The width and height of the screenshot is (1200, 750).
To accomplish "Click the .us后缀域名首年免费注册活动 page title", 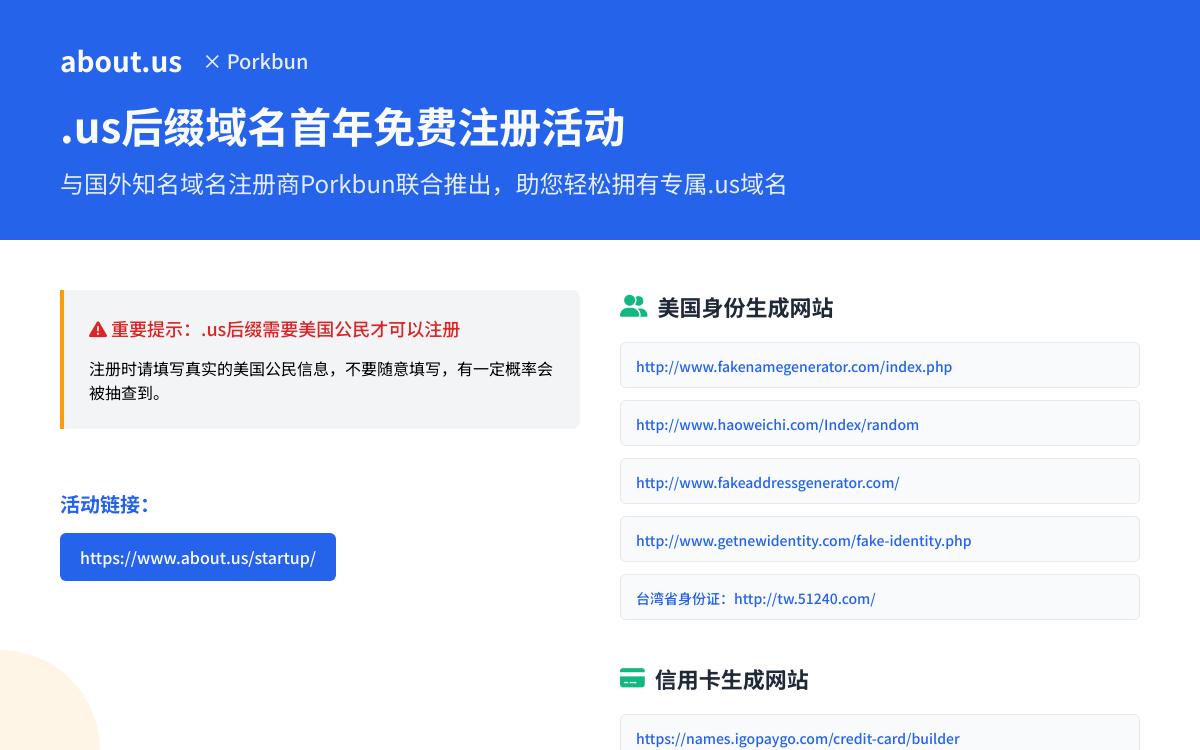I will click(x=343, y=128).
